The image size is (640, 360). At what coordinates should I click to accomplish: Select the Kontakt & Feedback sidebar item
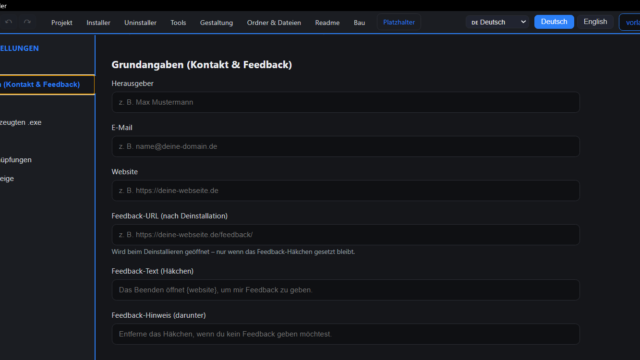tap(47, 84)
